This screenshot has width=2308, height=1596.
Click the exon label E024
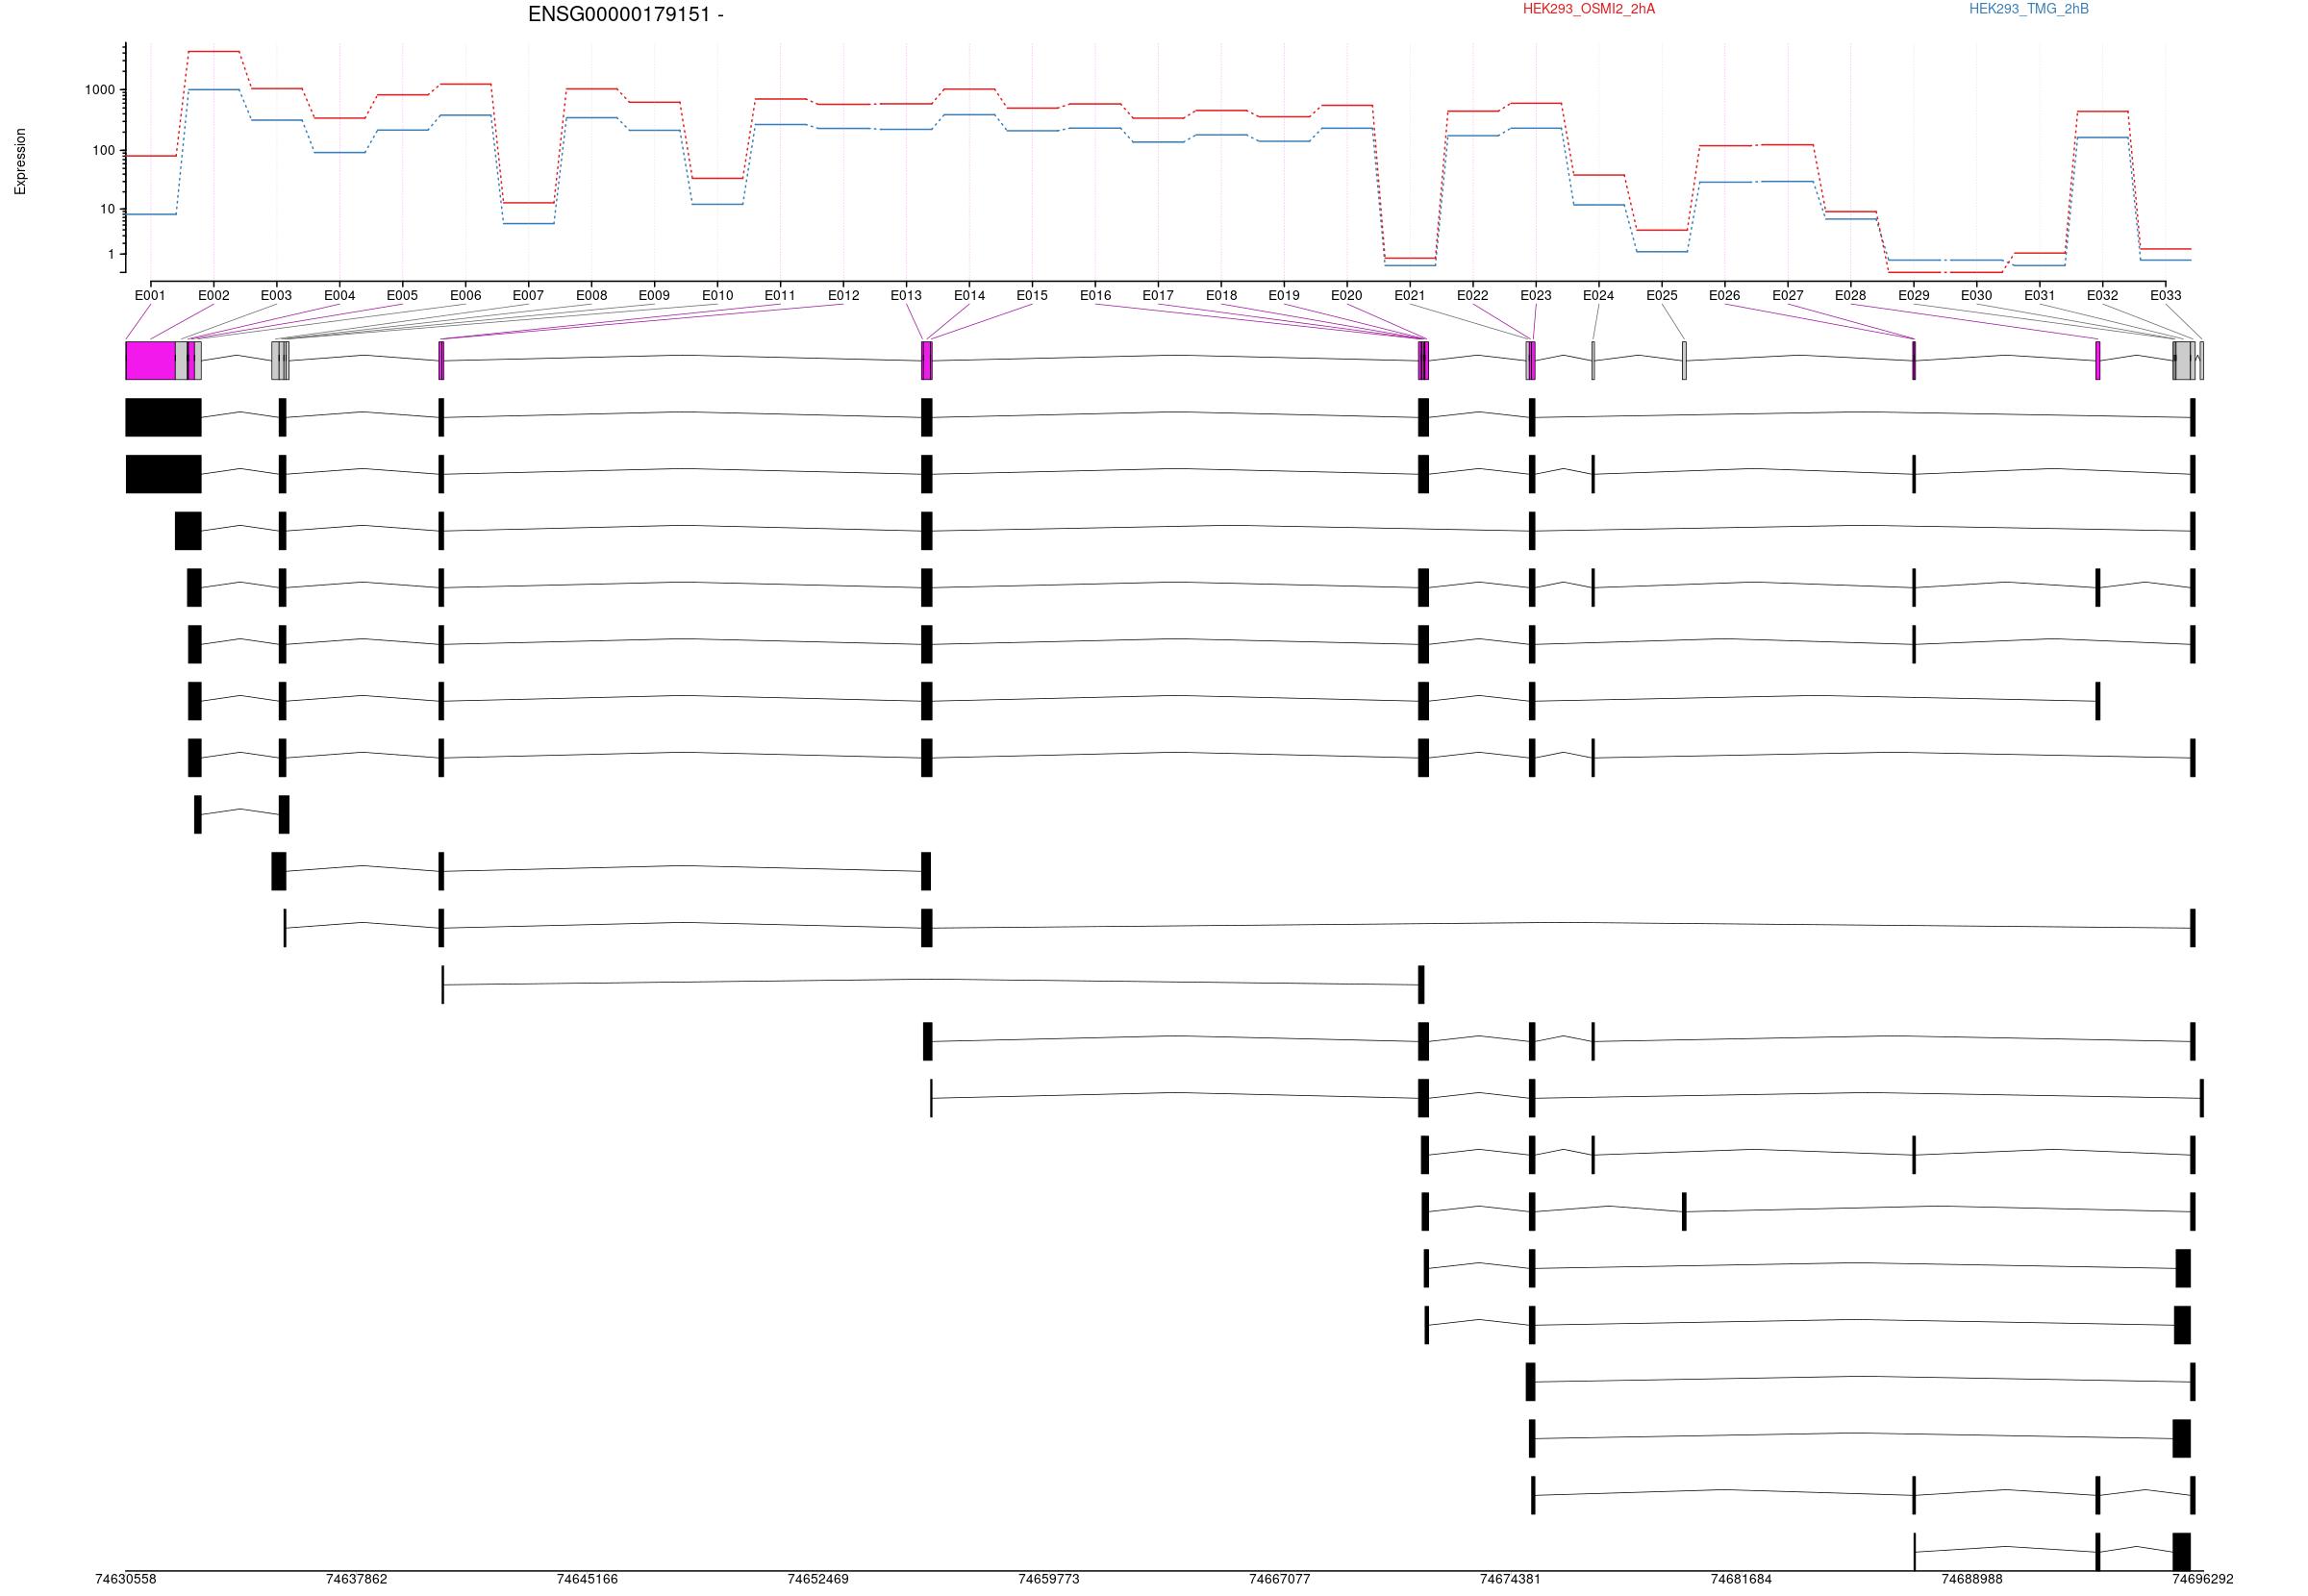click(1598, 296)
